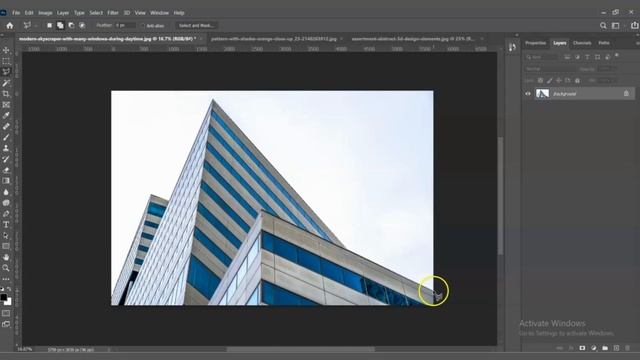Create a new adjustment layer
The height and width of the screenshot is (360, 640).
click(593, 348)
